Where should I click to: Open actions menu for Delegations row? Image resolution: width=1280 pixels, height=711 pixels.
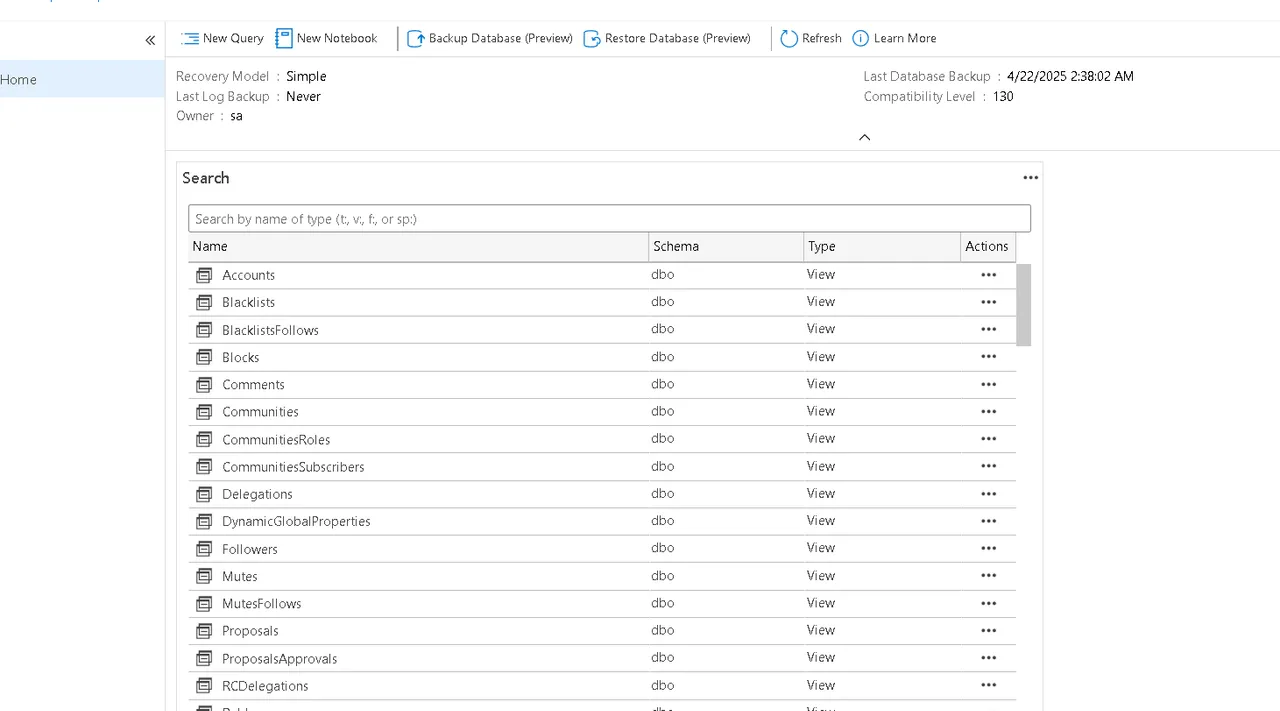989,493
